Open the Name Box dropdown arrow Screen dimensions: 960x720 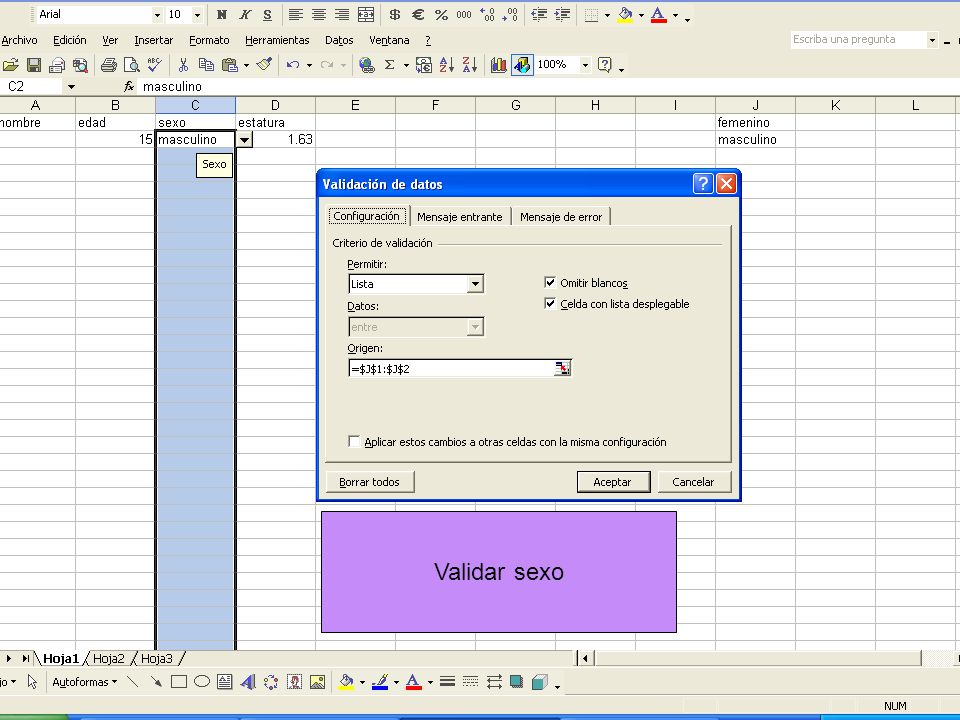pos(71,87)
